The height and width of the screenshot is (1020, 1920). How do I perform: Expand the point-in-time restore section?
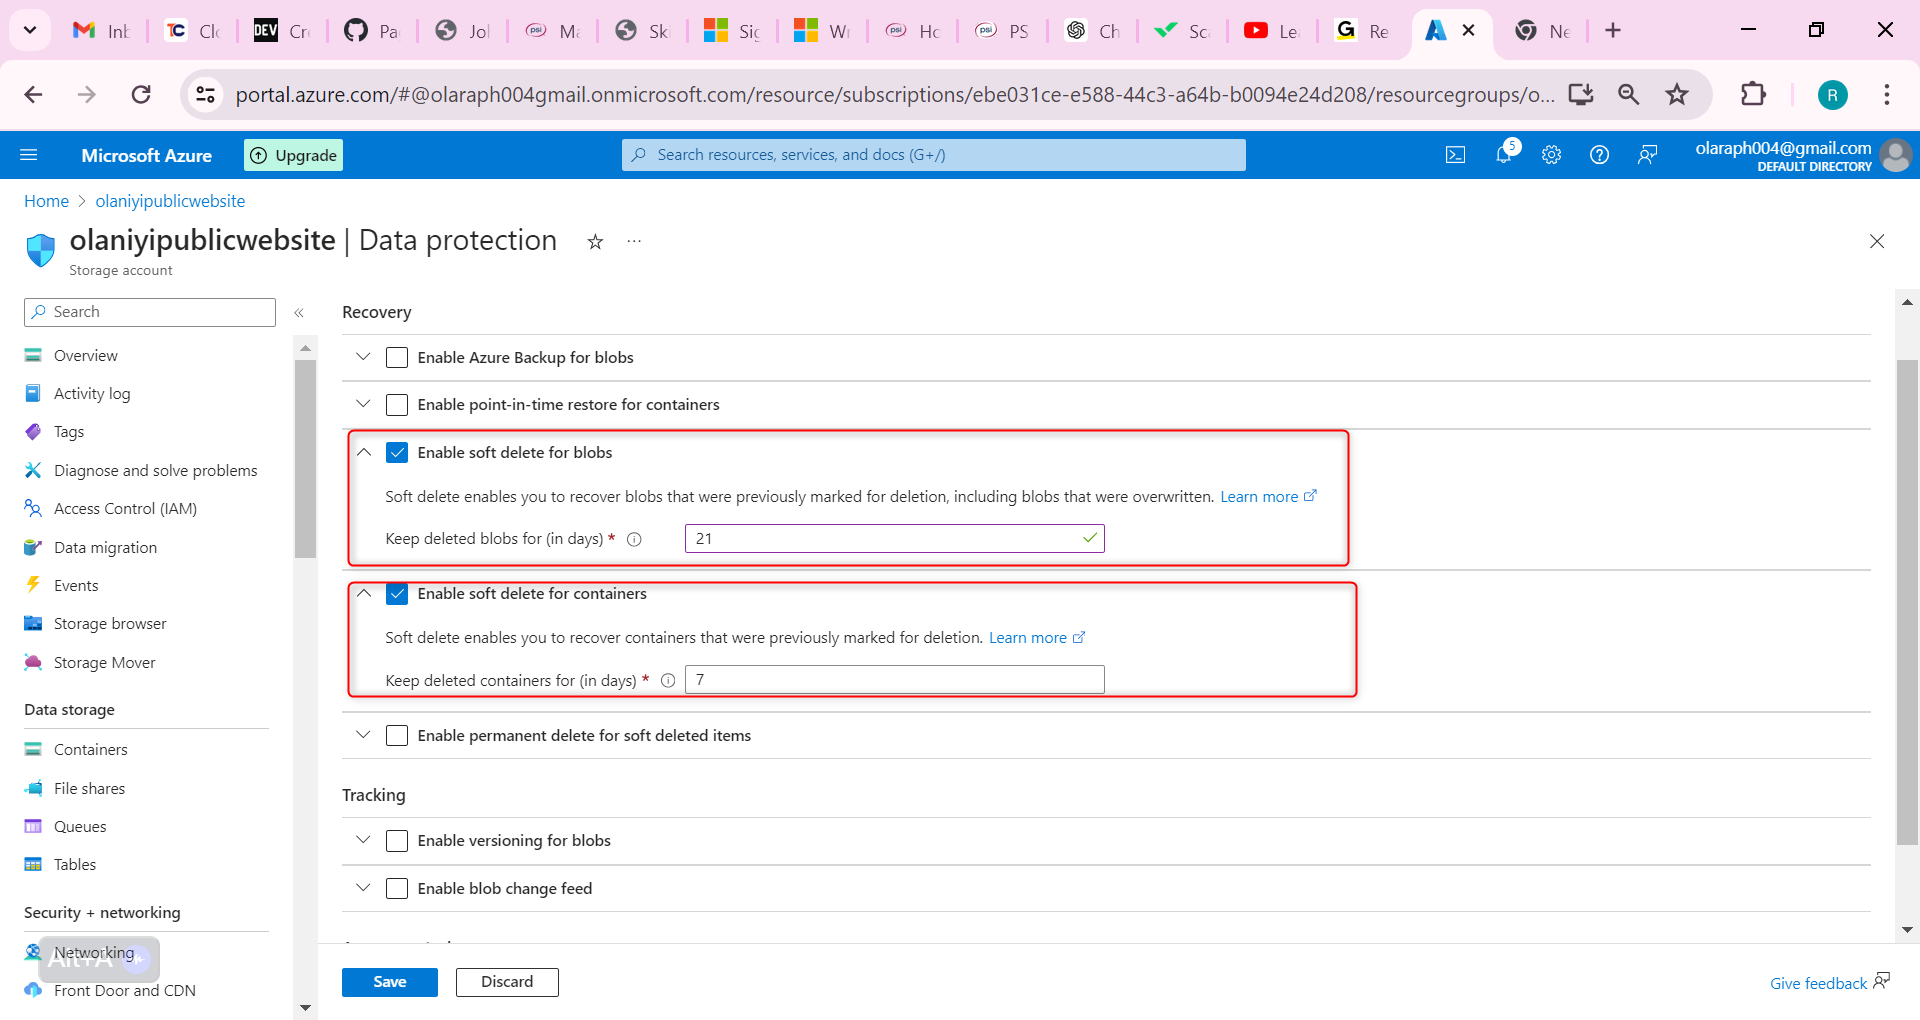point(364,404)
